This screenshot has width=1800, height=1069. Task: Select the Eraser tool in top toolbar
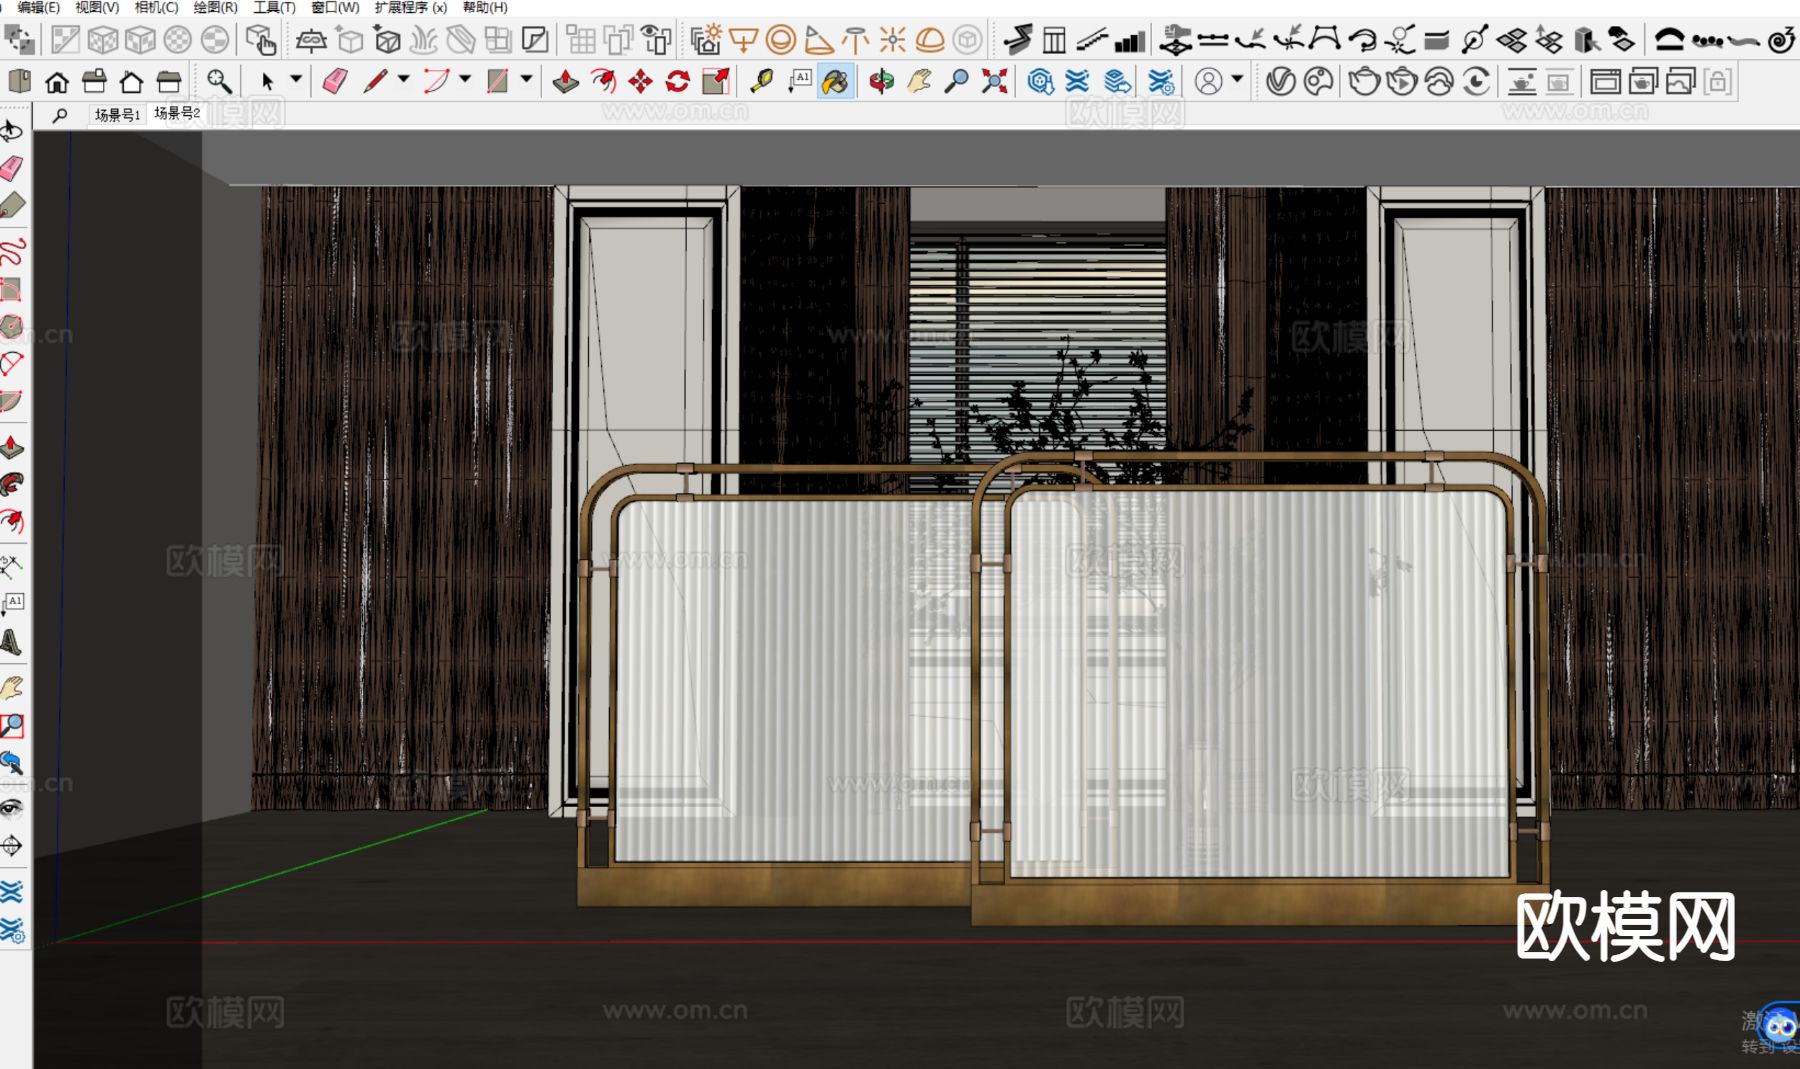click(x=335, y=81)
